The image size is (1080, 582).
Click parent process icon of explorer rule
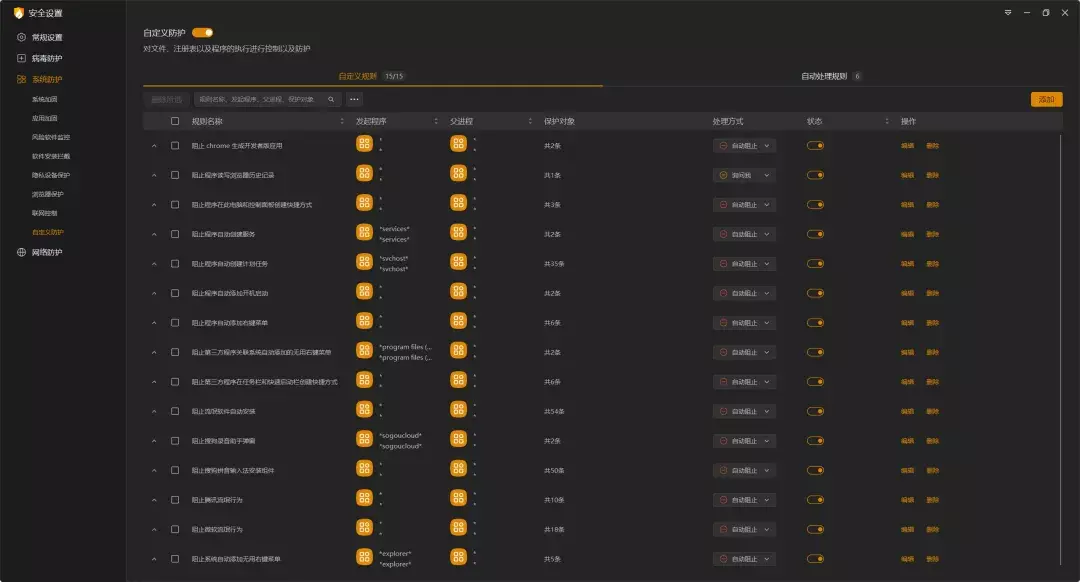pos(458,558)
